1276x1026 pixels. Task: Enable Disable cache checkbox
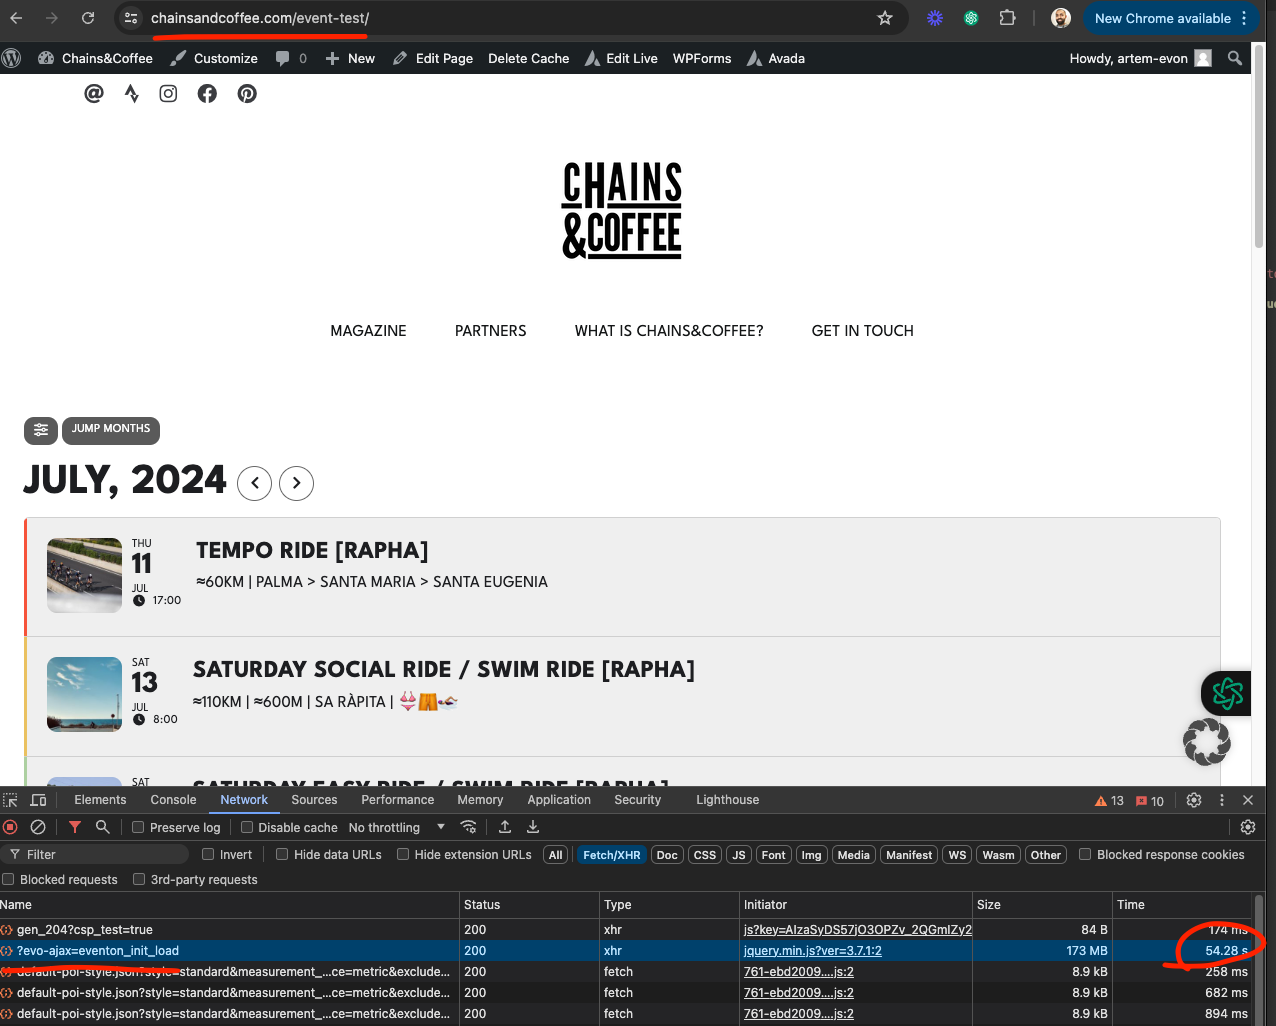[x=247, y=827]
